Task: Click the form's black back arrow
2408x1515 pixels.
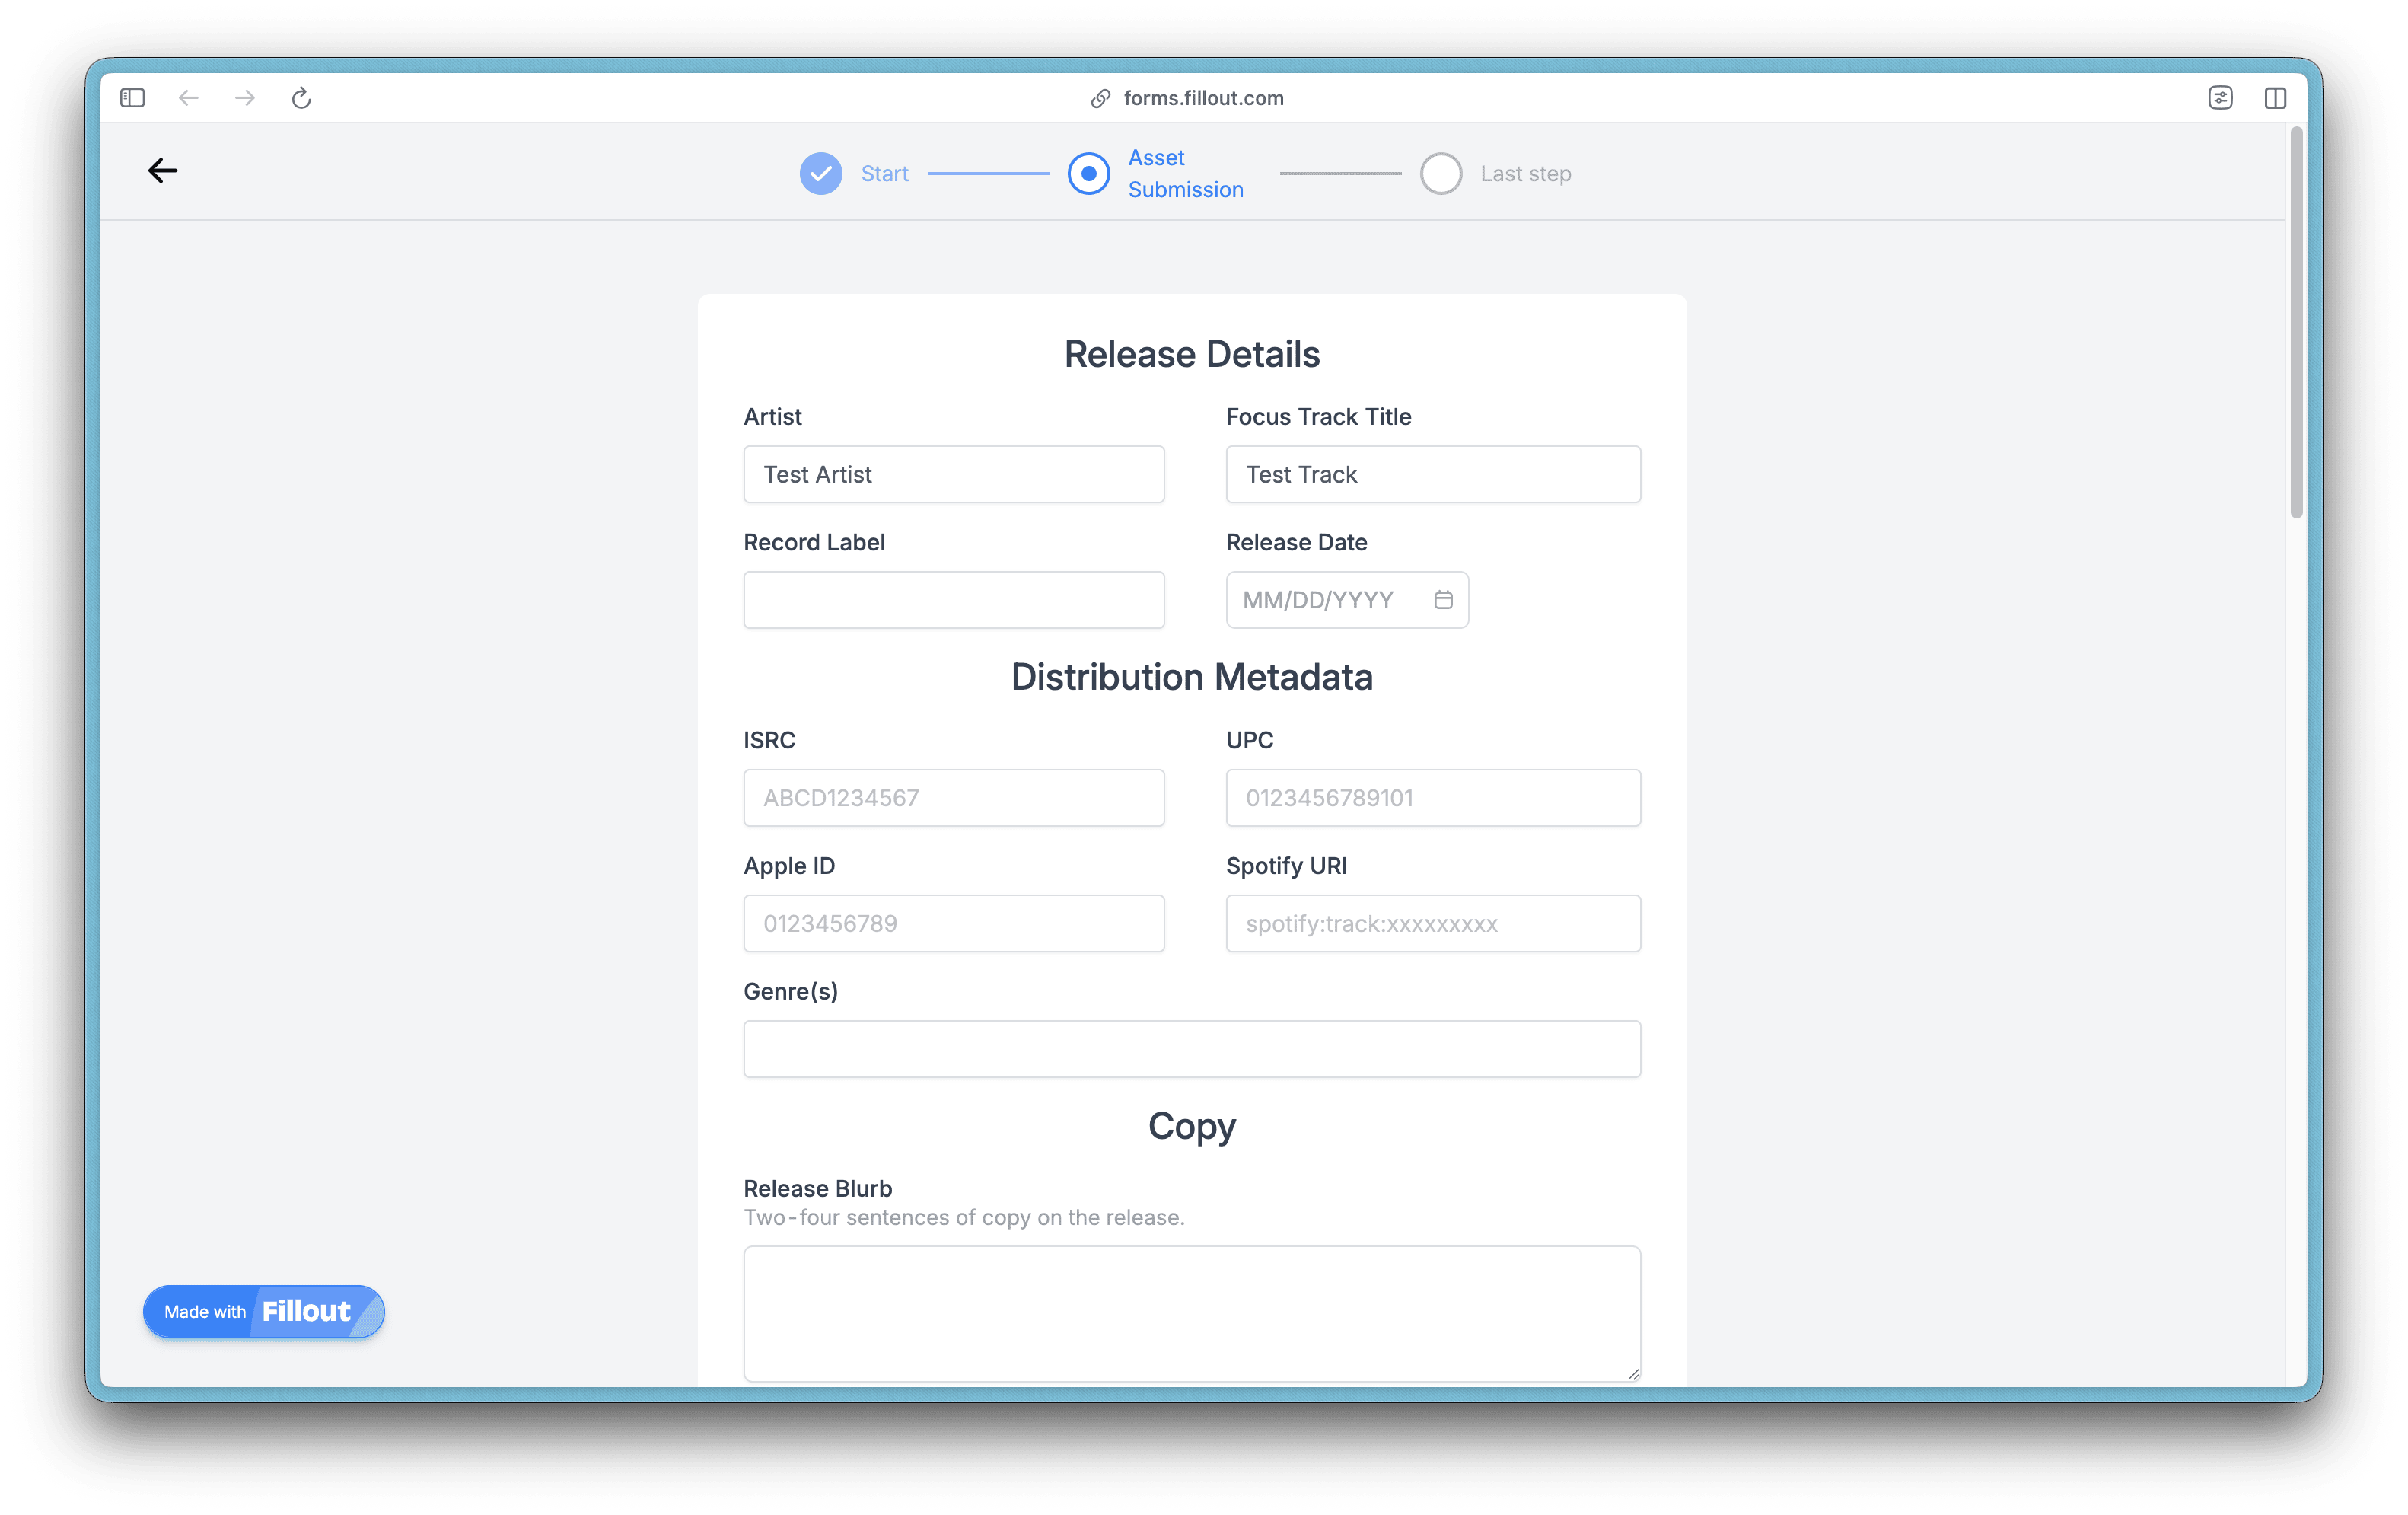Action: click(x=163, y=171)
